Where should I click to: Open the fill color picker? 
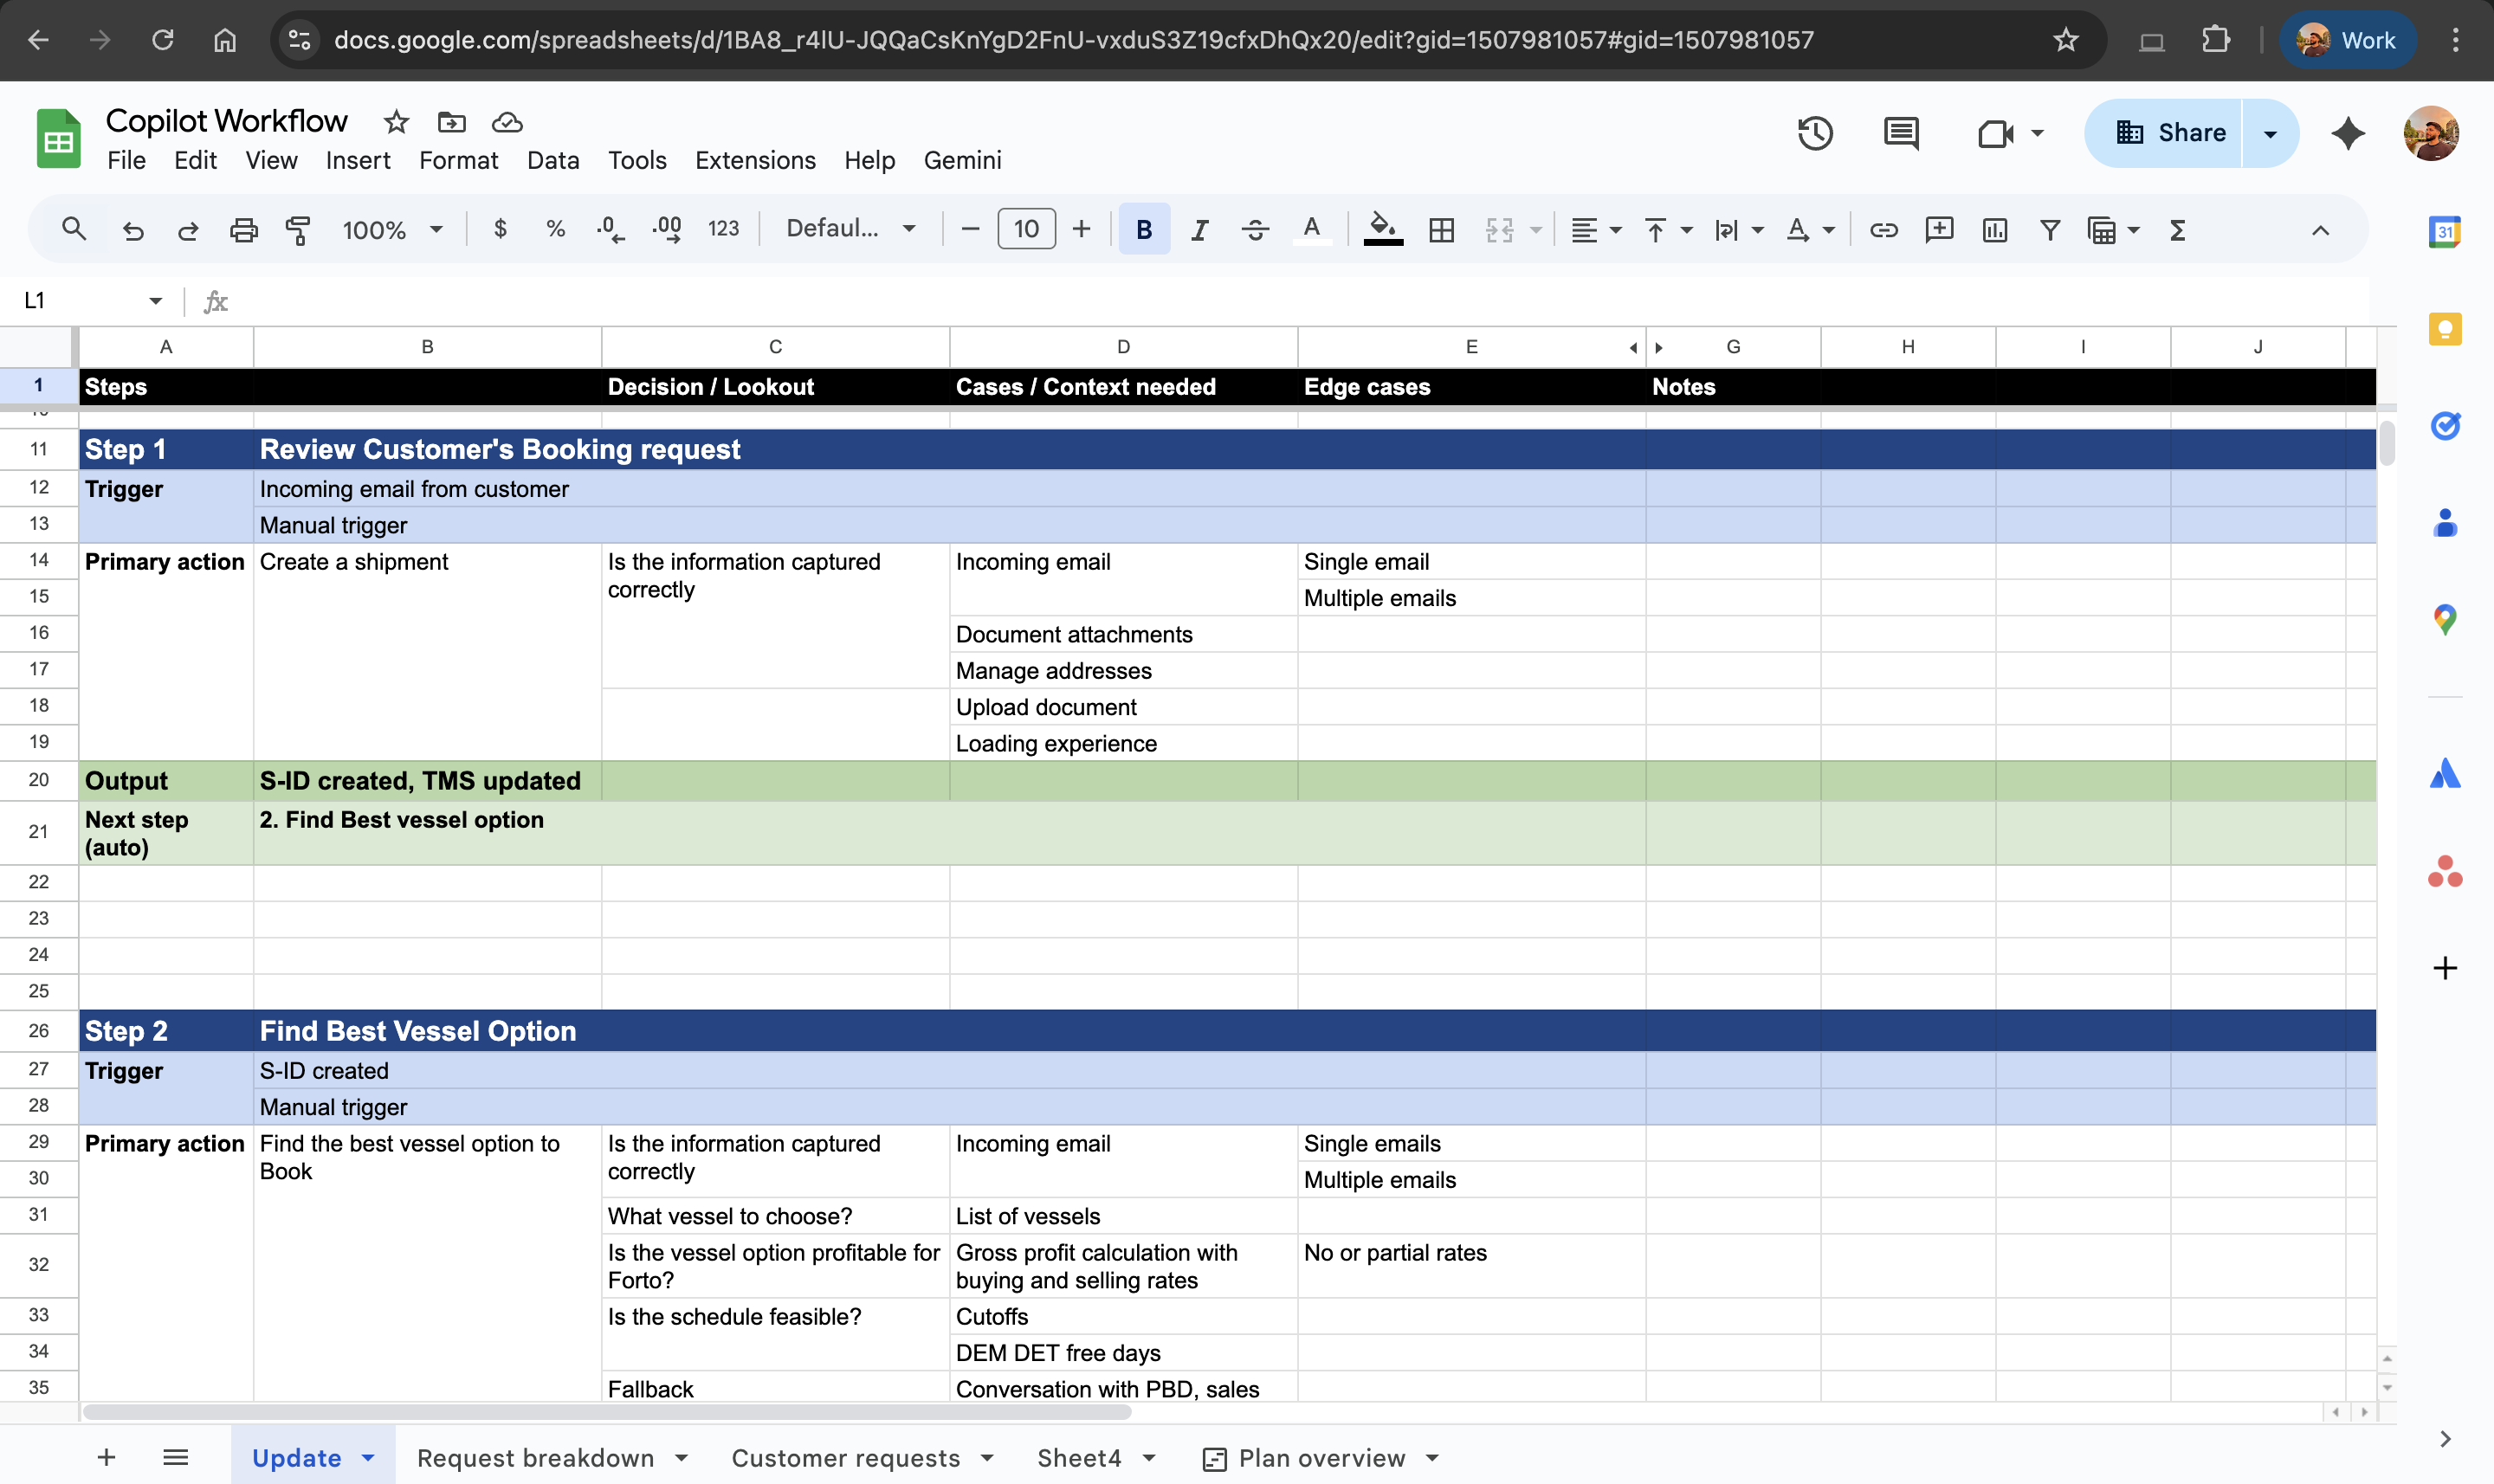(x=1381, y=229)
